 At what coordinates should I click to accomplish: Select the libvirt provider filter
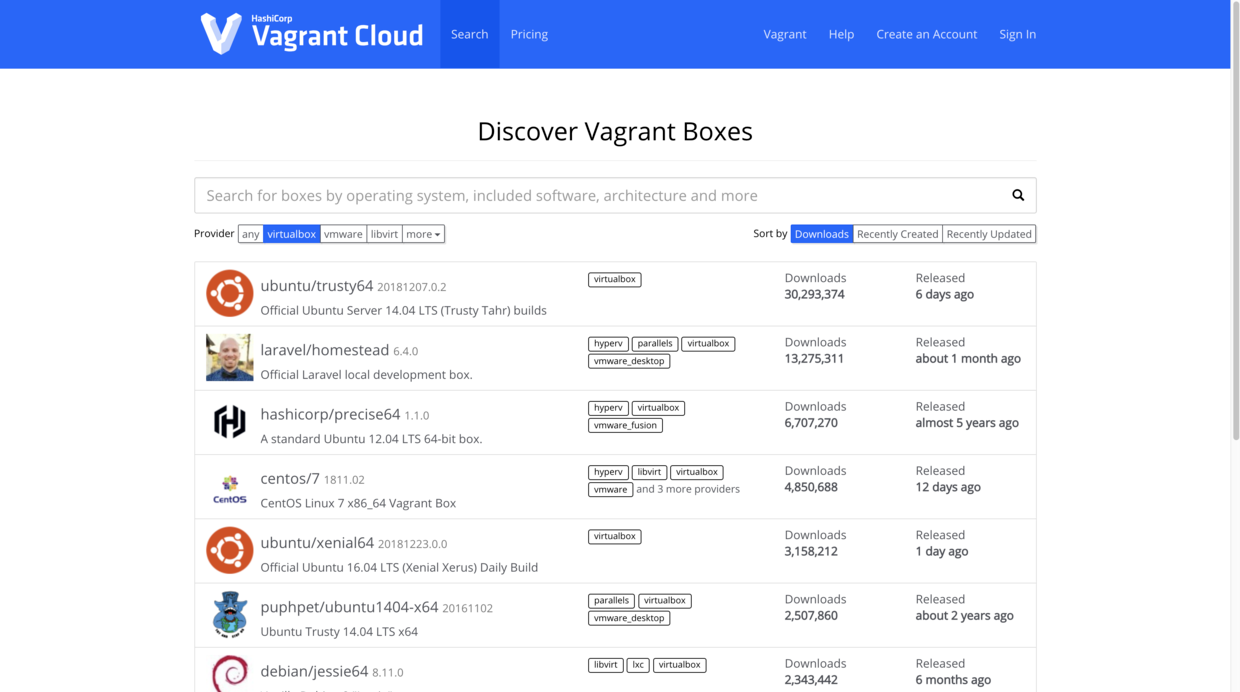point(384,234)
